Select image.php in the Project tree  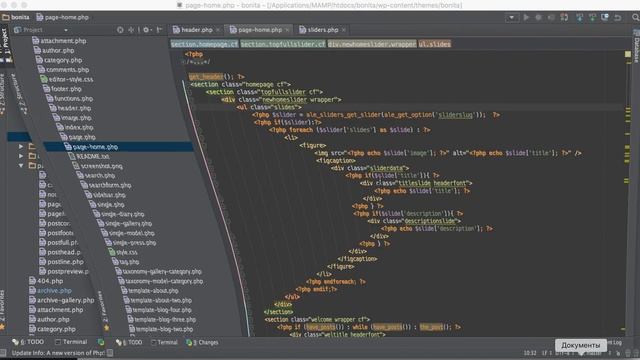[72, 118]
